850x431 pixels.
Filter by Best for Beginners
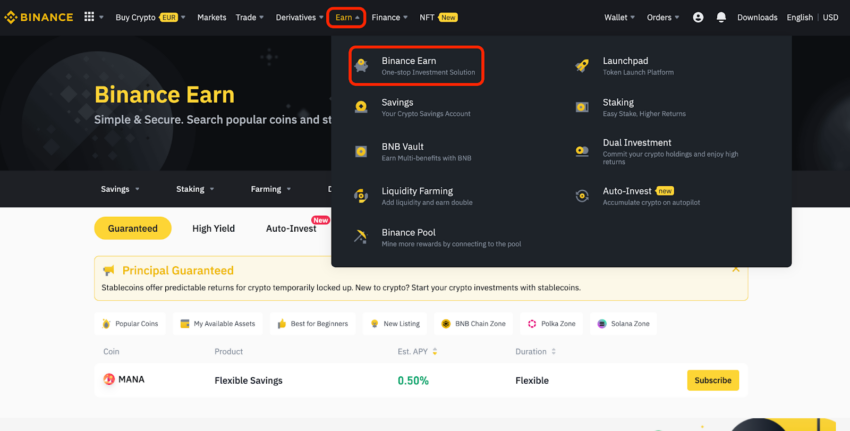[313, 324]
